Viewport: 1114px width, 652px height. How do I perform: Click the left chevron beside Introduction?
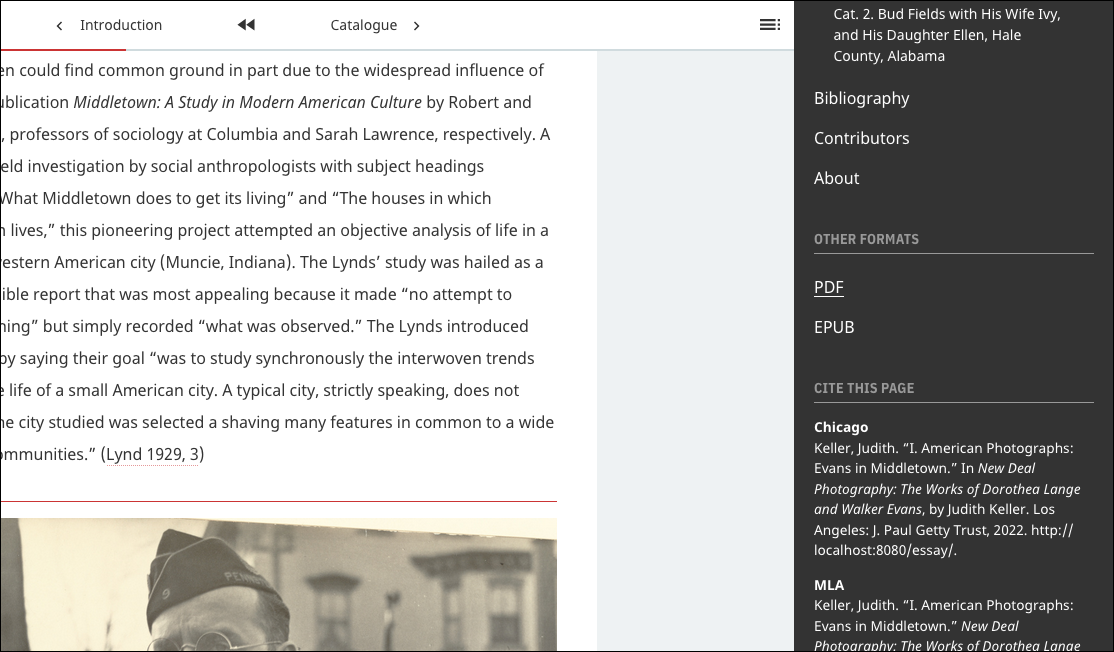(x=59, y=25)
